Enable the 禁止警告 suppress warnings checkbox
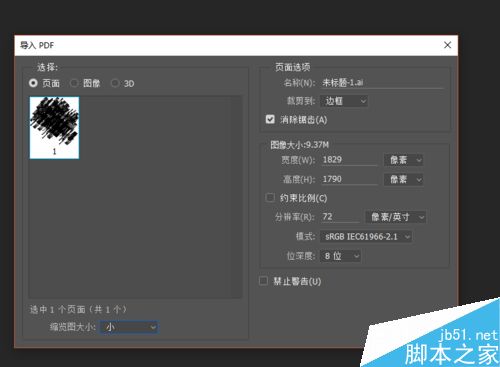This screenshot has width=500, height=367. coord(263,281)
